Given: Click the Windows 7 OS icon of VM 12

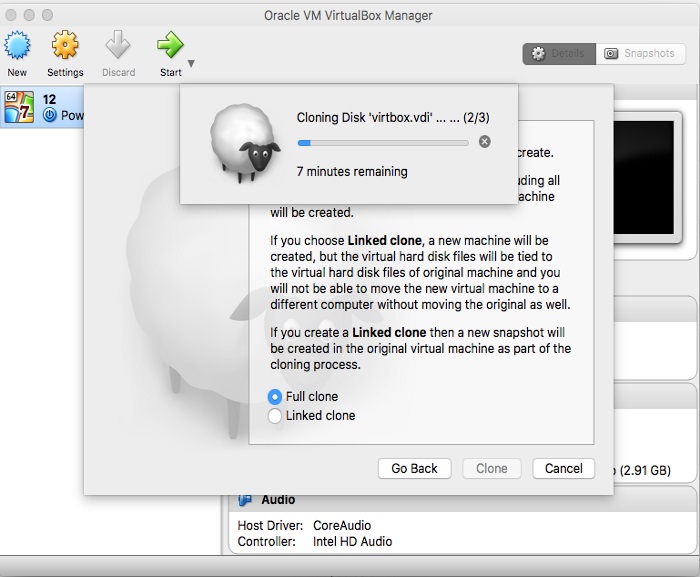Looking at the screenshot, I should [x=19, y=107].
